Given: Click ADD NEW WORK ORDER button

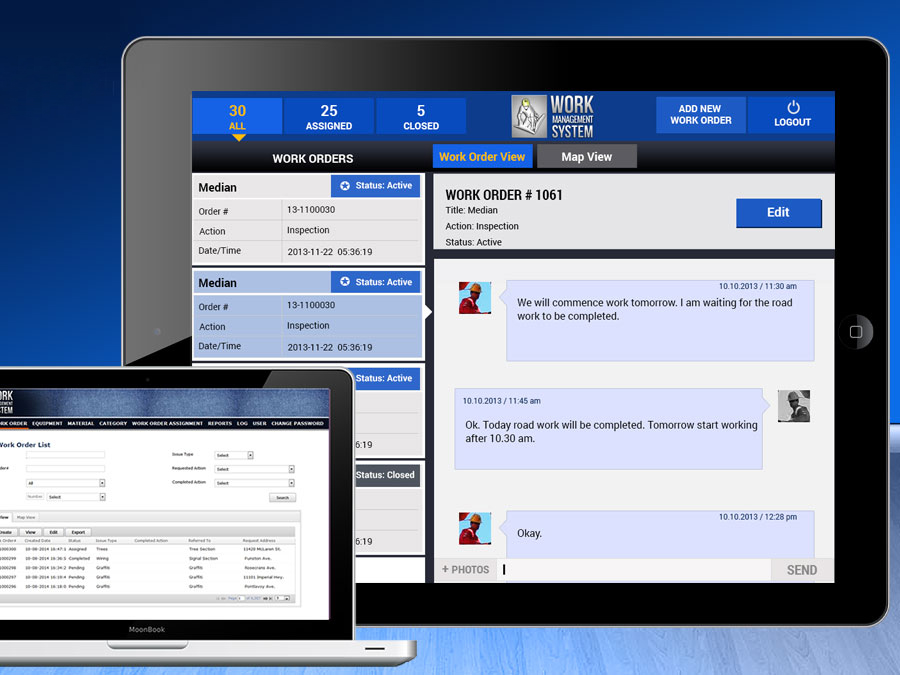Looking at the screenshot, I should pyautogui.click(x=700, y=115).
